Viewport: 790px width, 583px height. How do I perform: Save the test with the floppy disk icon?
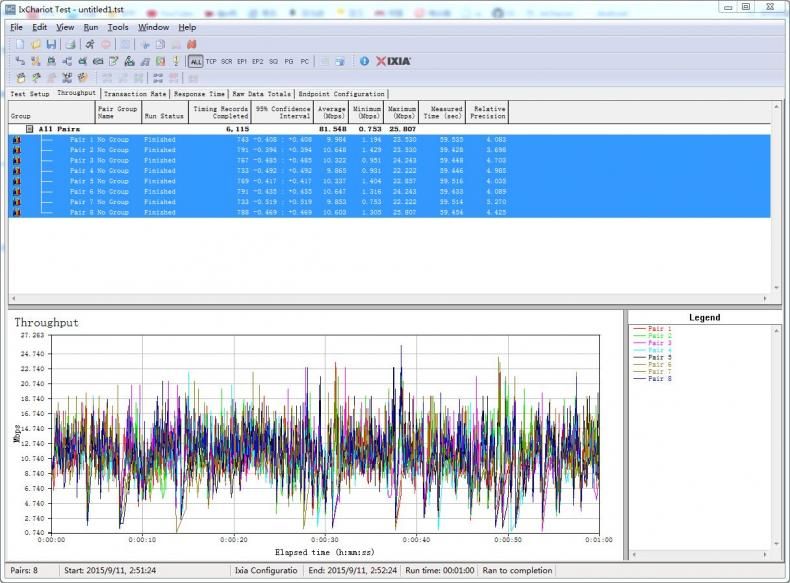[51, 44]
